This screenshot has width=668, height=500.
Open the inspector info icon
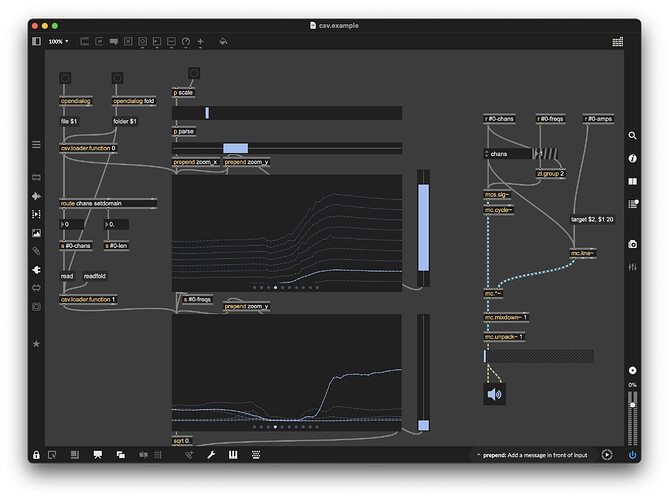(x=633, y=158)
